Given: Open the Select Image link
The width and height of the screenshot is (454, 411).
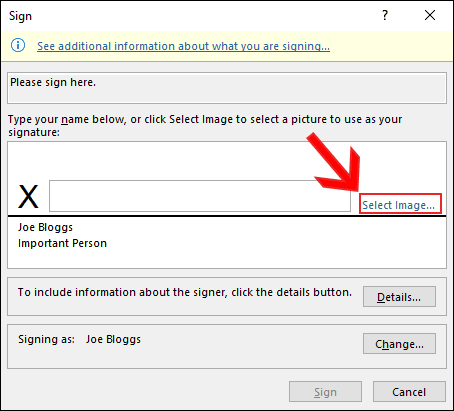Looking at the screenshot, I should coord(399,205).
